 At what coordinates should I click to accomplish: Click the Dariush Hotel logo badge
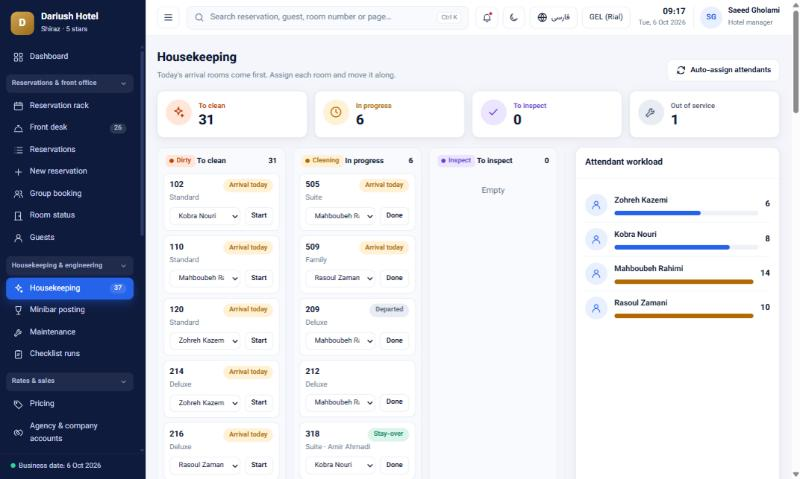[22, 23]
